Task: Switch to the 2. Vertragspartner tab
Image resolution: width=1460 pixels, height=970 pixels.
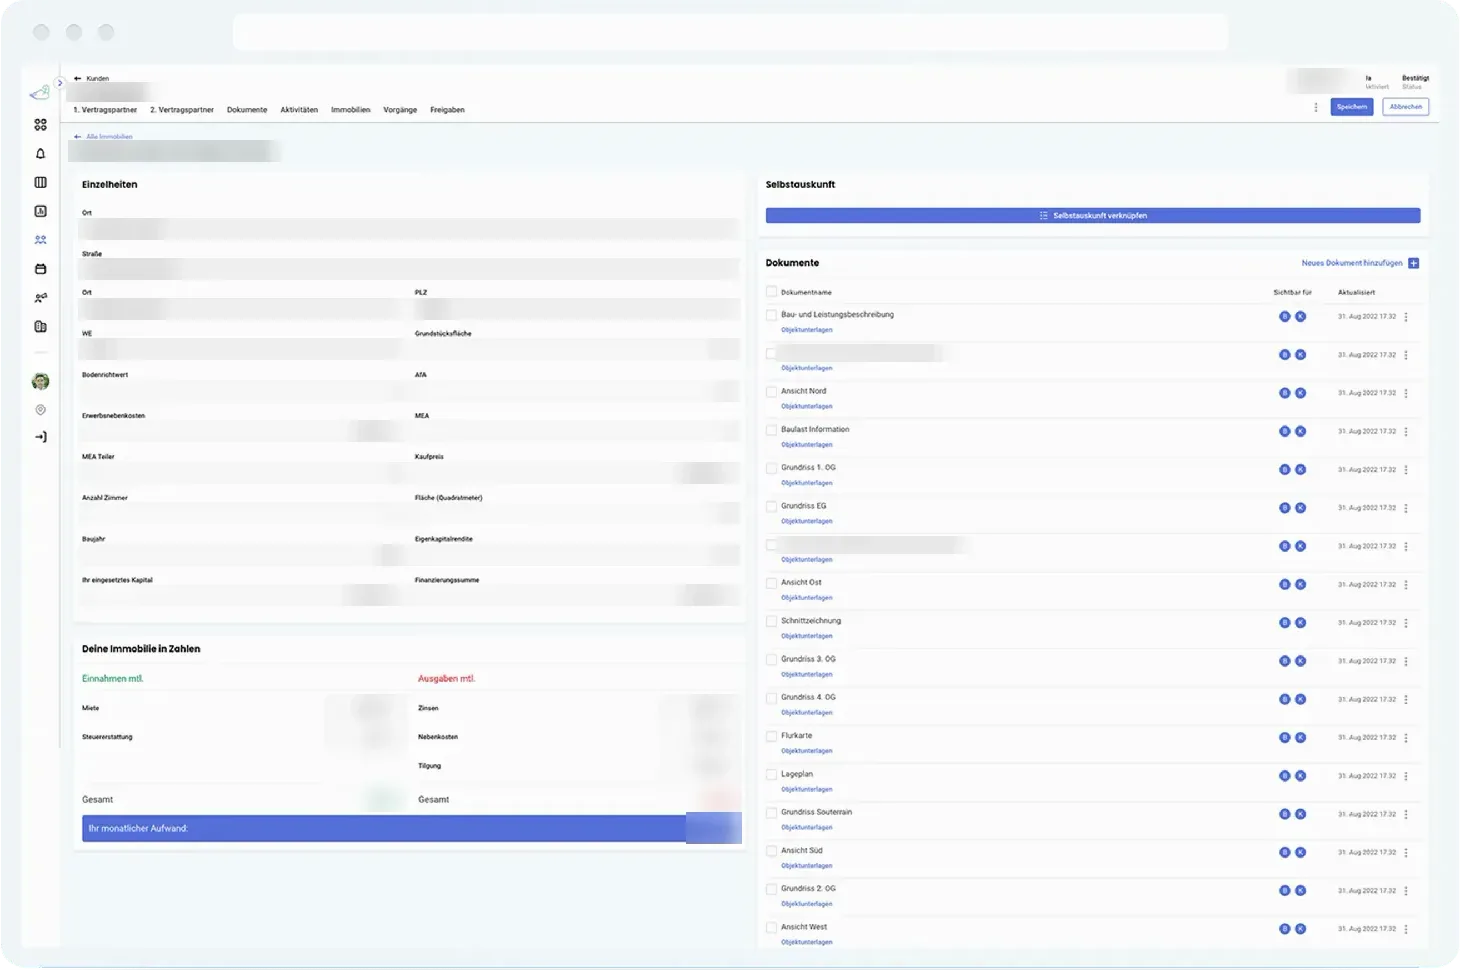Action: [182, 110]
